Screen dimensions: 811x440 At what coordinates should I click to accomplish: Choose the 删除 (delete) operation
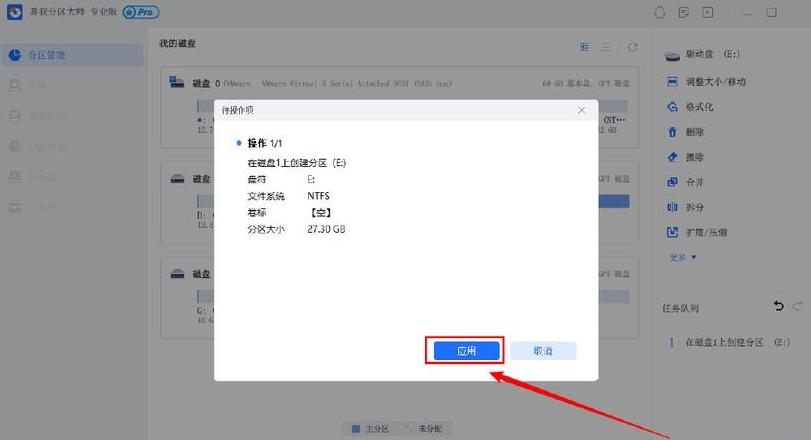pos(685,132)
